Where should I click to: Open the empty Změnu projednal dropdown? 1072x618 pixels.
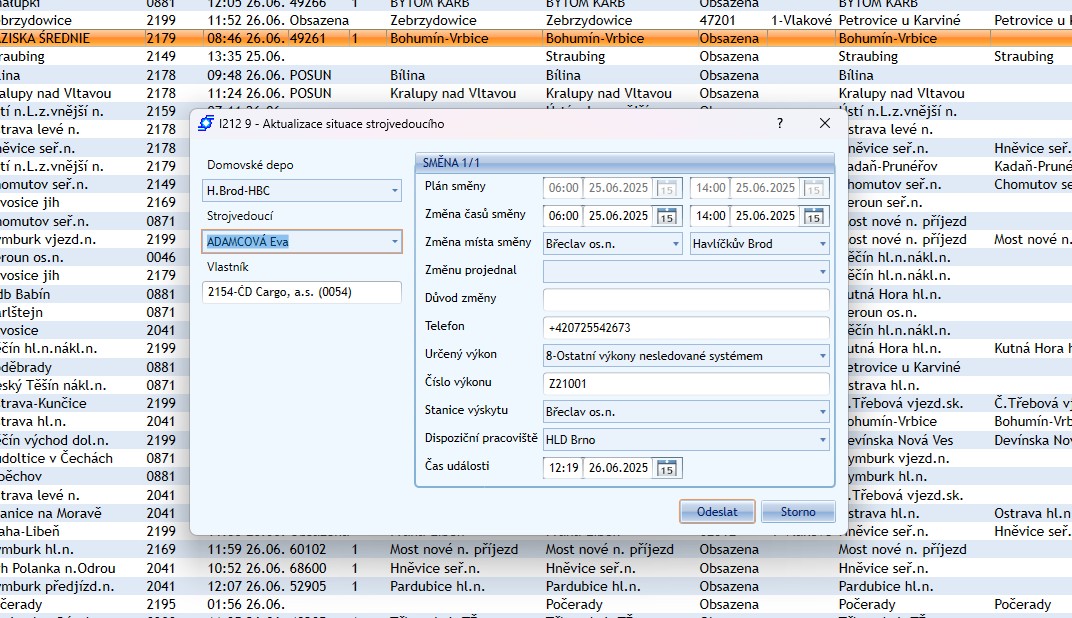[x=823, y=271]
